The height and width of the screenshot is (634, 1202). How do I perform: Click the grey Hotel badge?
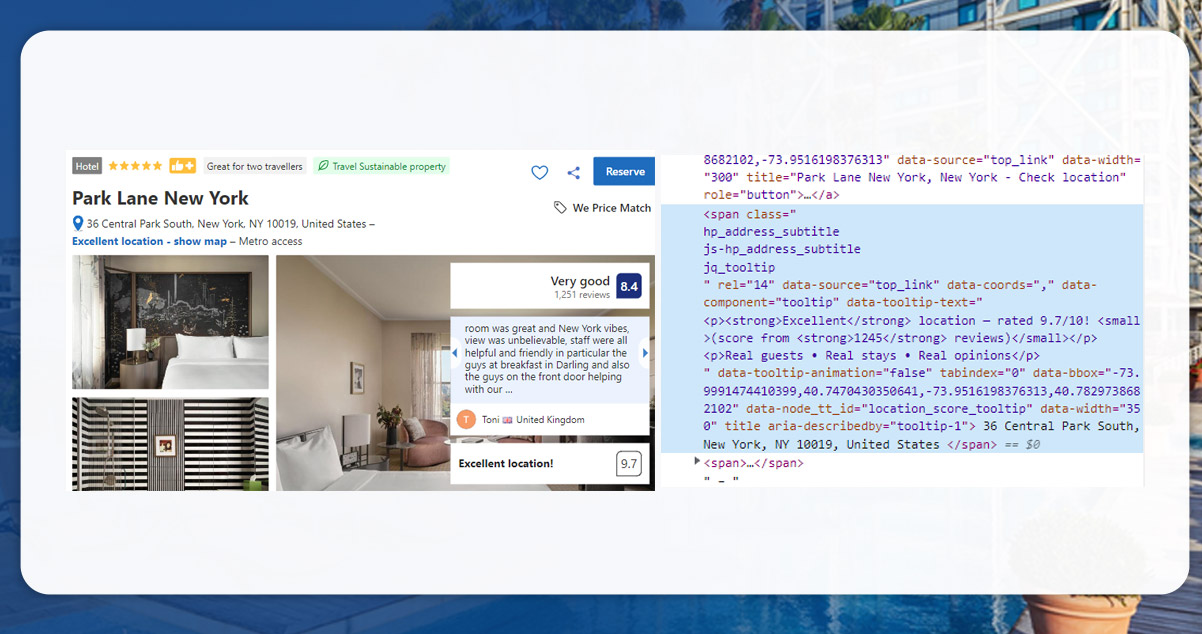87,166
